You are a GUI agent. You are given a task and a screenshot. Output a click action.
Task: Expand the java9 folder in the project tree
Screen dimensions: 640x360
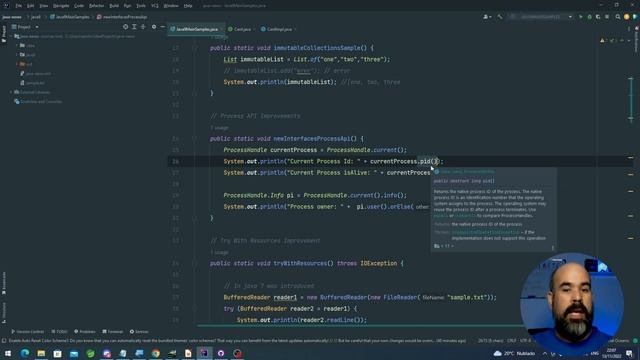(x=17, y=55)
